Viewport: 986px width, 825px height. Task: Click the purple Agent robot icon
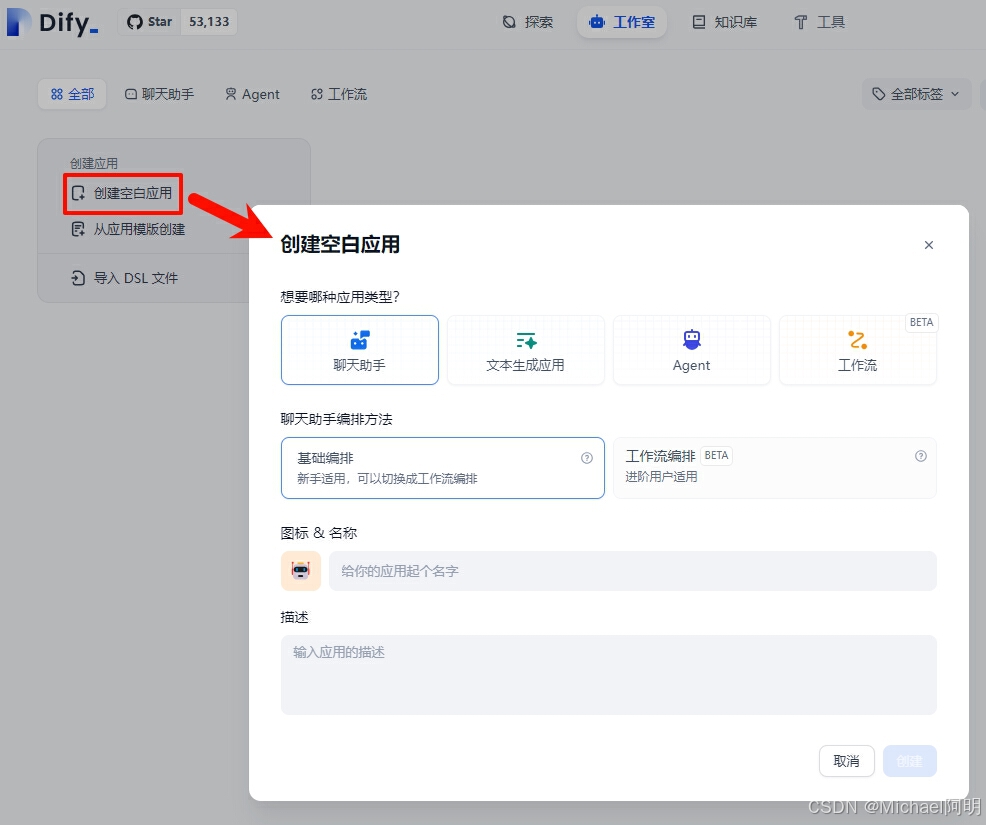[692, 340]
